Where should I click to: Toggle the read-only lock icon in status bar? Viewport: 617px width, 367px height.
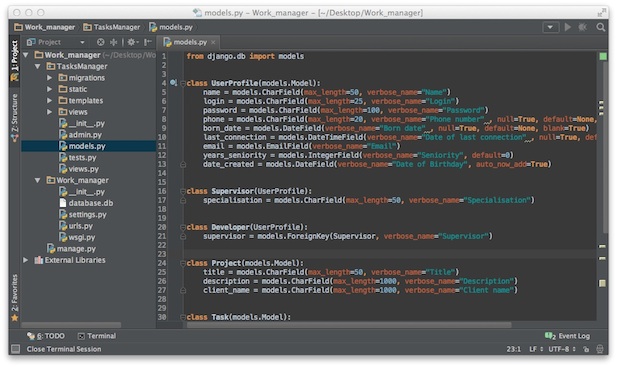point(586,349)
